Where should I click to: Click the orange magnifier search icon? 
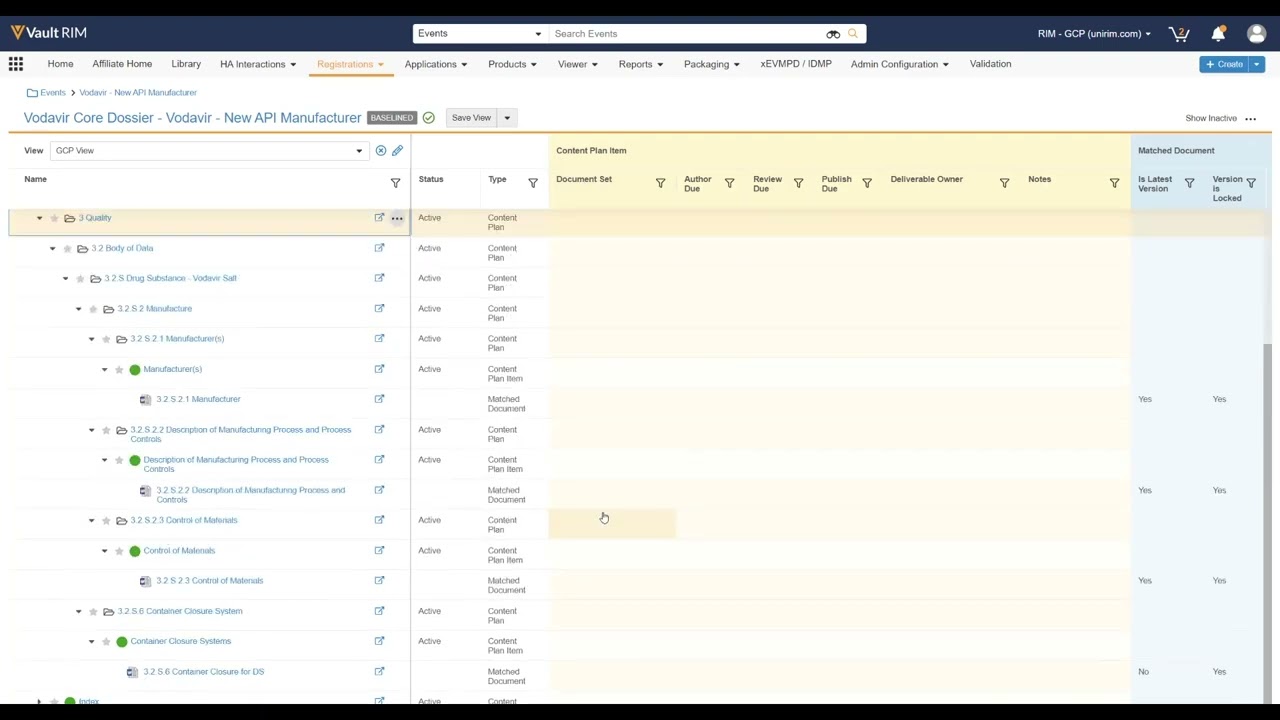pos(853,34)
